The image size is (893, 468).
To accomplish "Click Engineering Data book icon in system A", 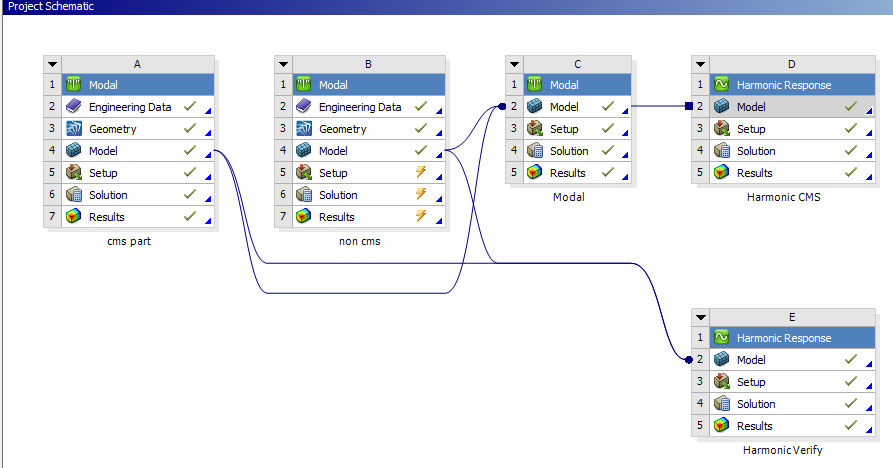I will coord(73,106).
